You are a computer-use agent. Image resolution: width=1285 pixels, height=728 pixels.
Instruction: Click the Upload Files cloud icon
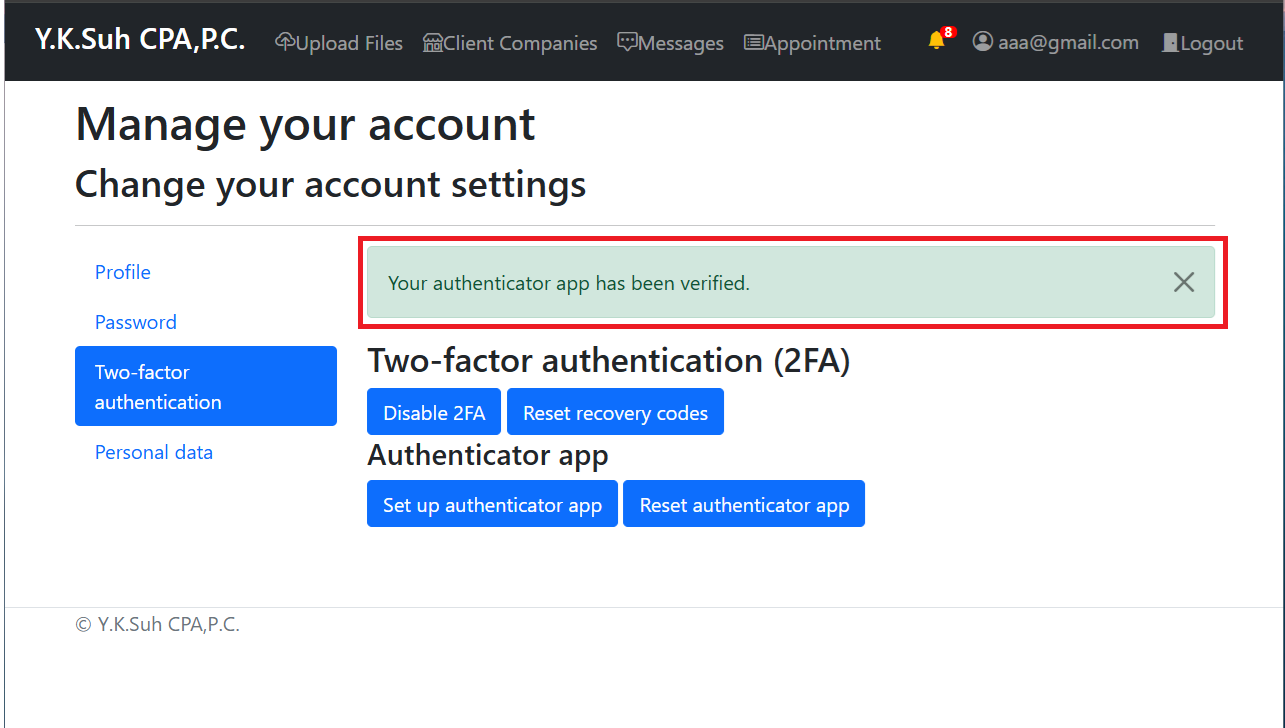pos(285,42)
